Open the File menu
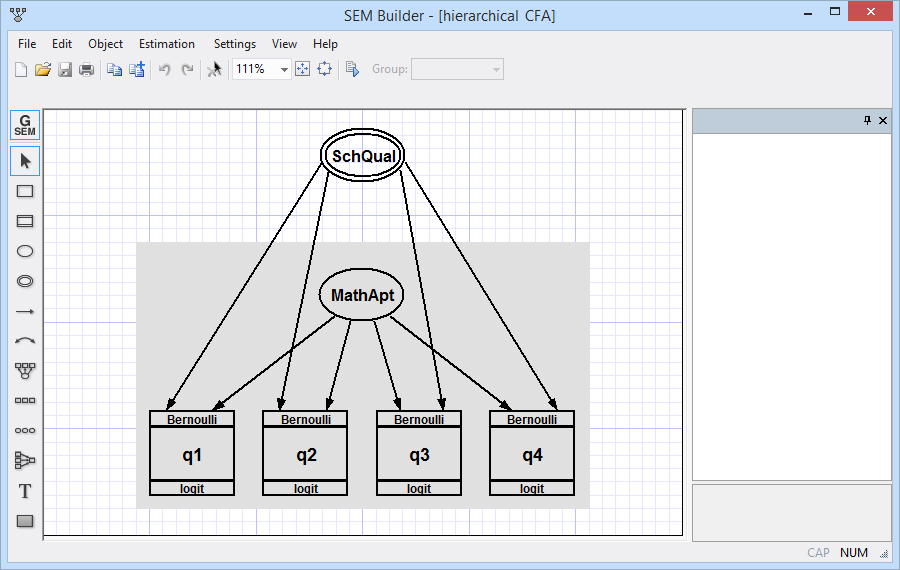The image size is (900, 570). (x=27, y=44)
